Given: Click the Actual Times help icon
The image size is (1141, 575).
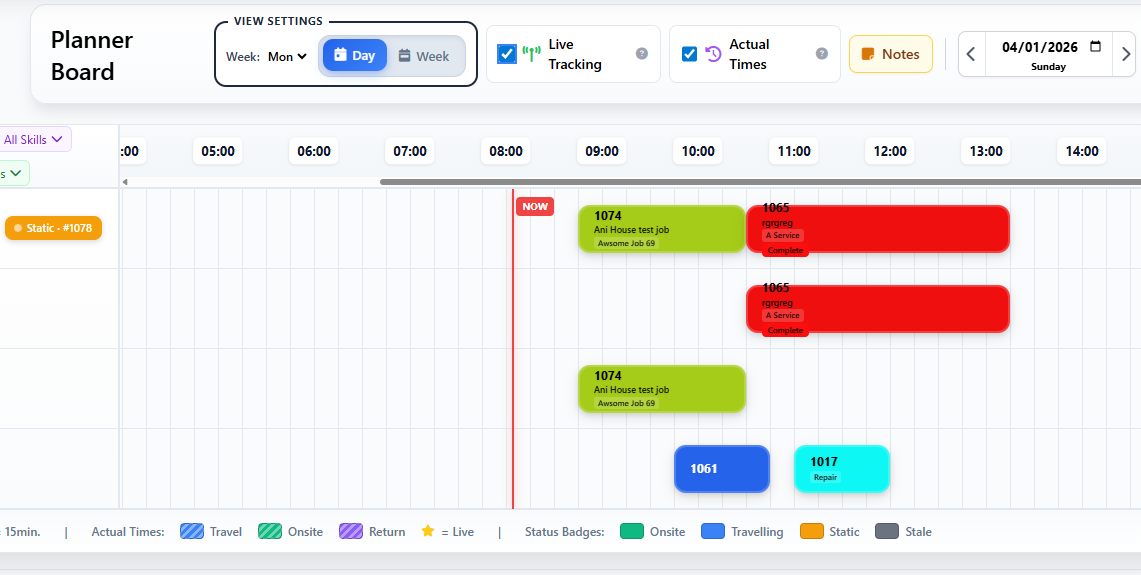Looking at the screenshot, I should (x=822, y=53).
